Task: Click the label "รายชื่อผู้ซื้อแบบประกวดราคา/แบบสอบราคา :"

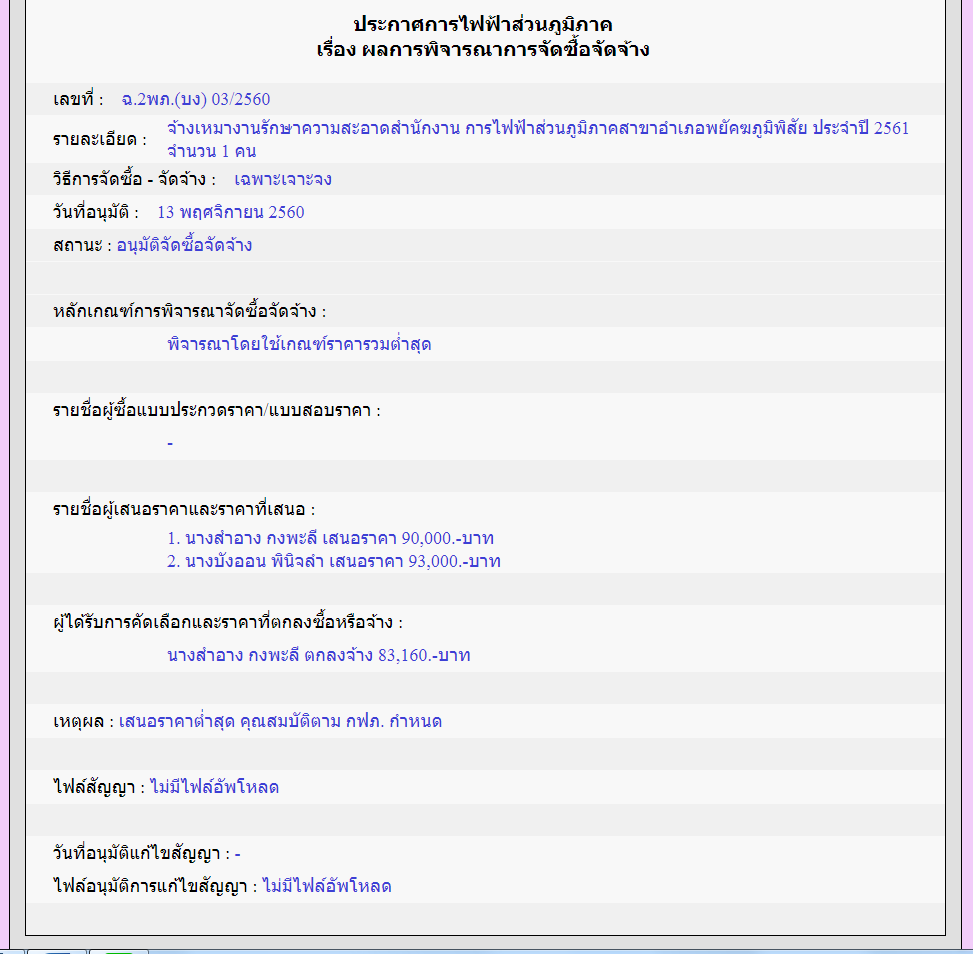Action: click(x=217, y=410)
